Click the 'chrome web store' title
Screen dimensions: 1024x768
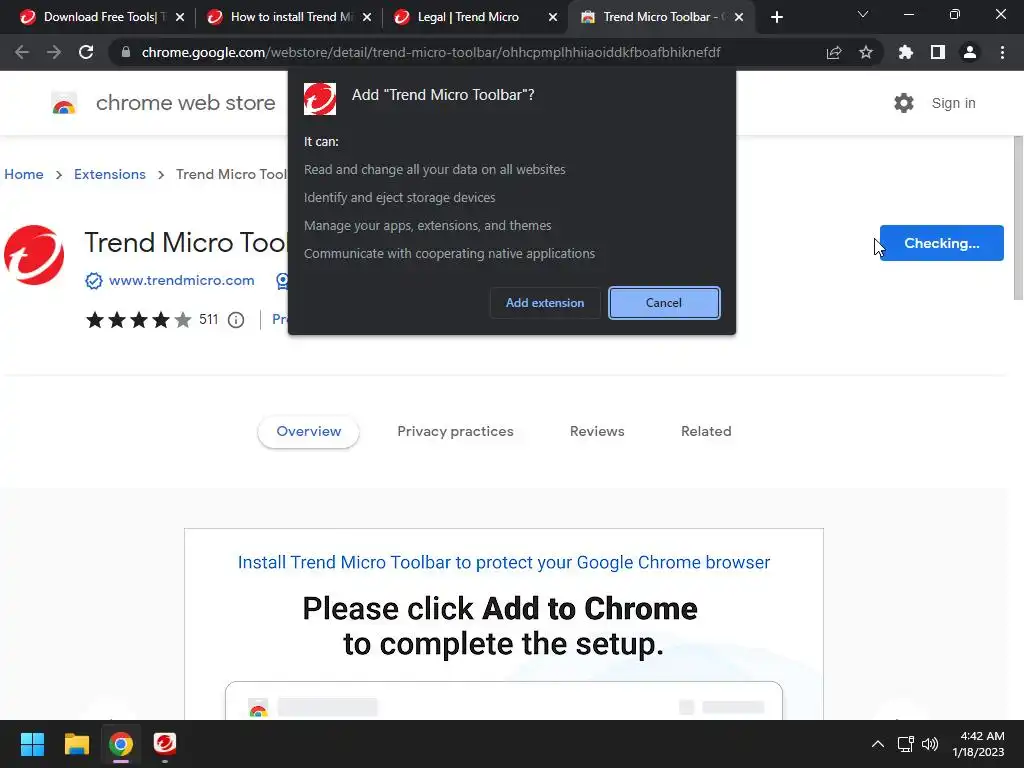pyautogui.click(x=185, y=103)
